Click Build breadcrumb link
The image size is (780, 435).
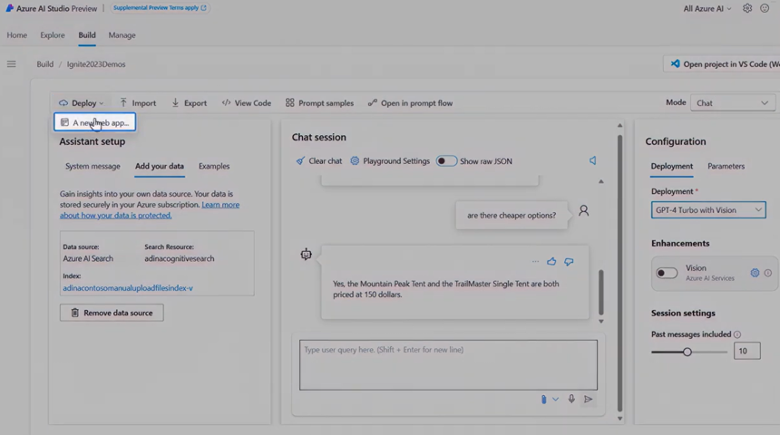point(45,64)
